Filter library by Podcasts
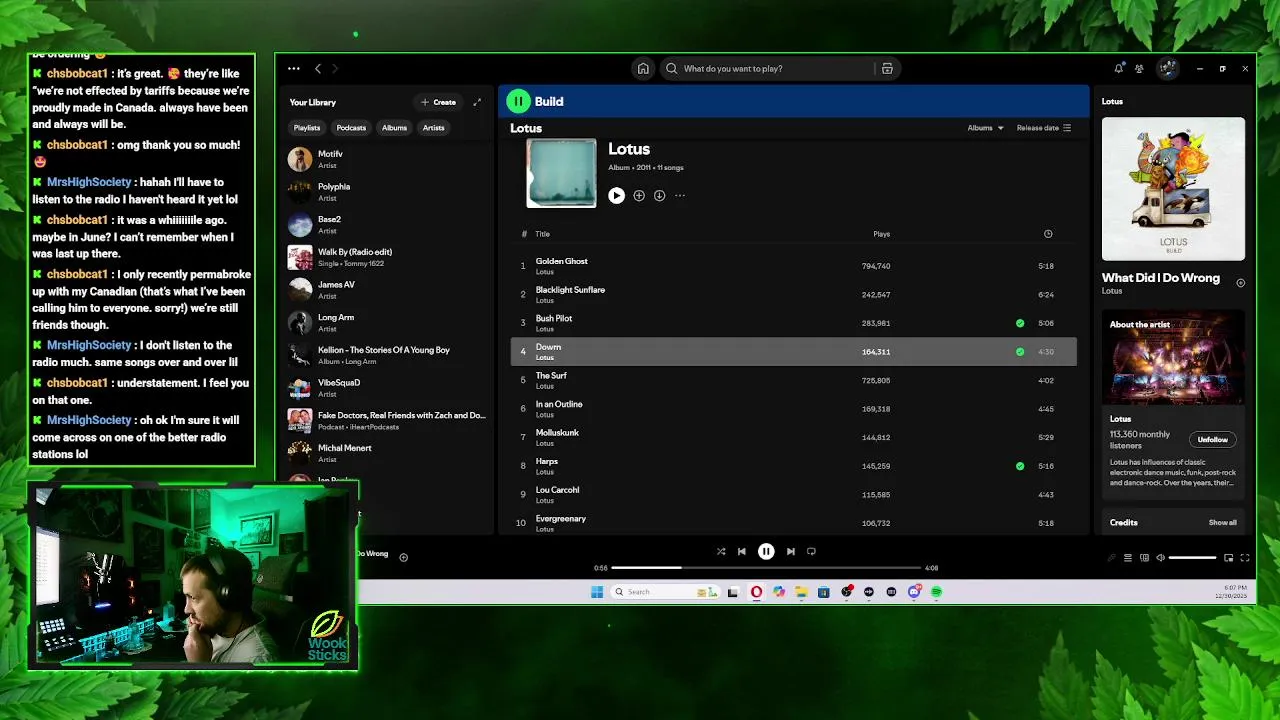 (x=351, y=128)
